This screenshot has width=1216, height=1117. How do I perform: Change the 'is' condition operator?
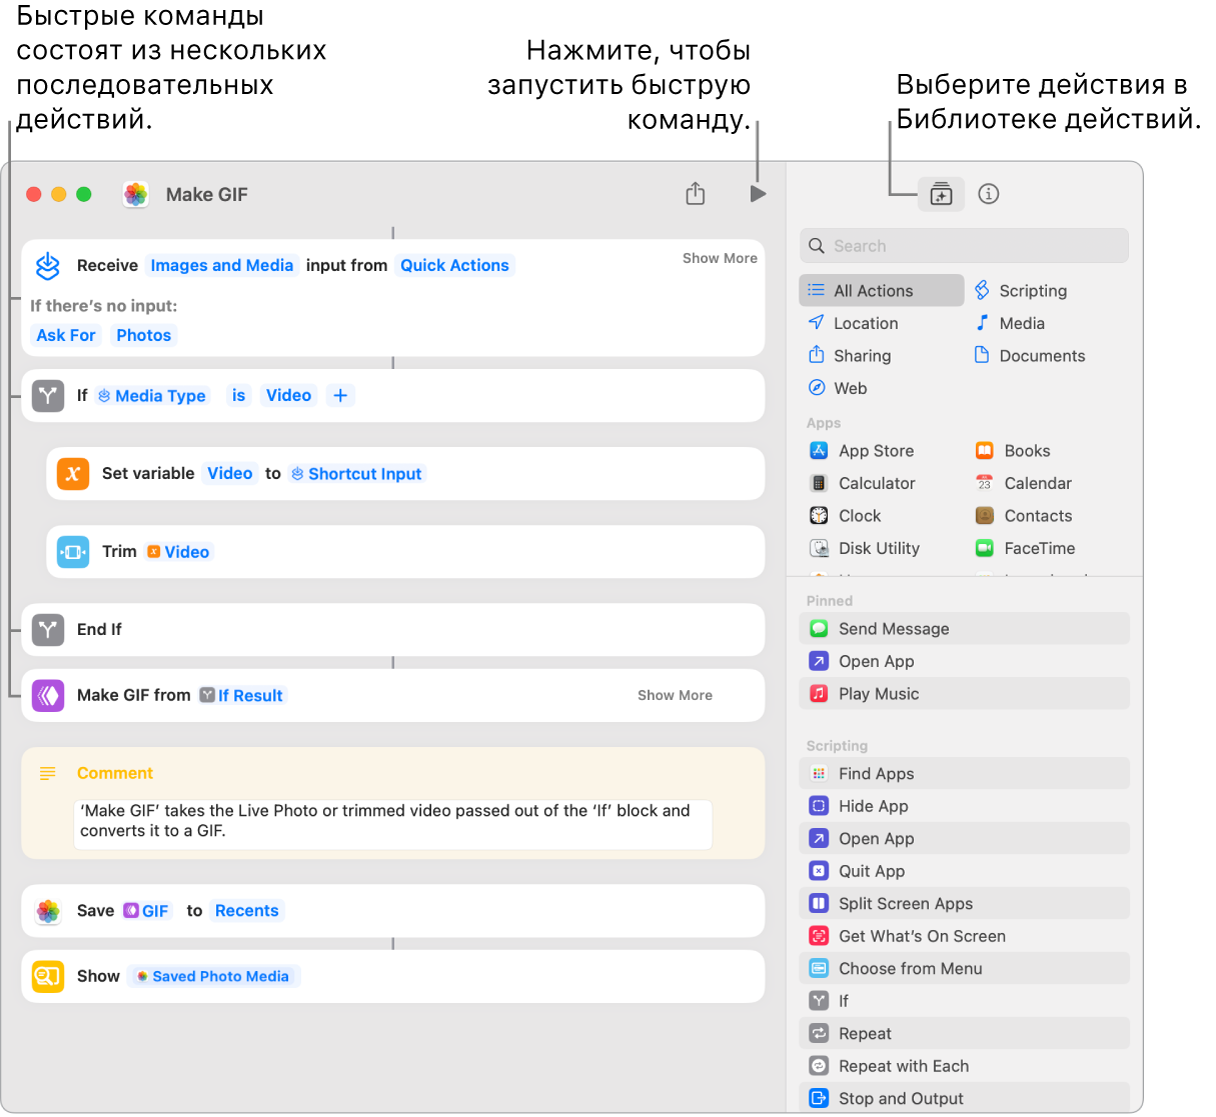238,396
